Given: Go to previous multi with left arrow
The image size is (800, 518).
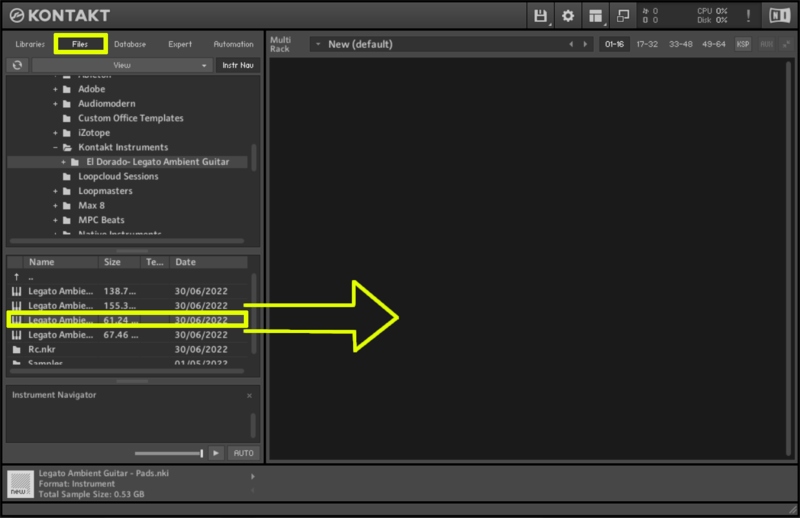Looking at the screenshot, I should point(571,44).
